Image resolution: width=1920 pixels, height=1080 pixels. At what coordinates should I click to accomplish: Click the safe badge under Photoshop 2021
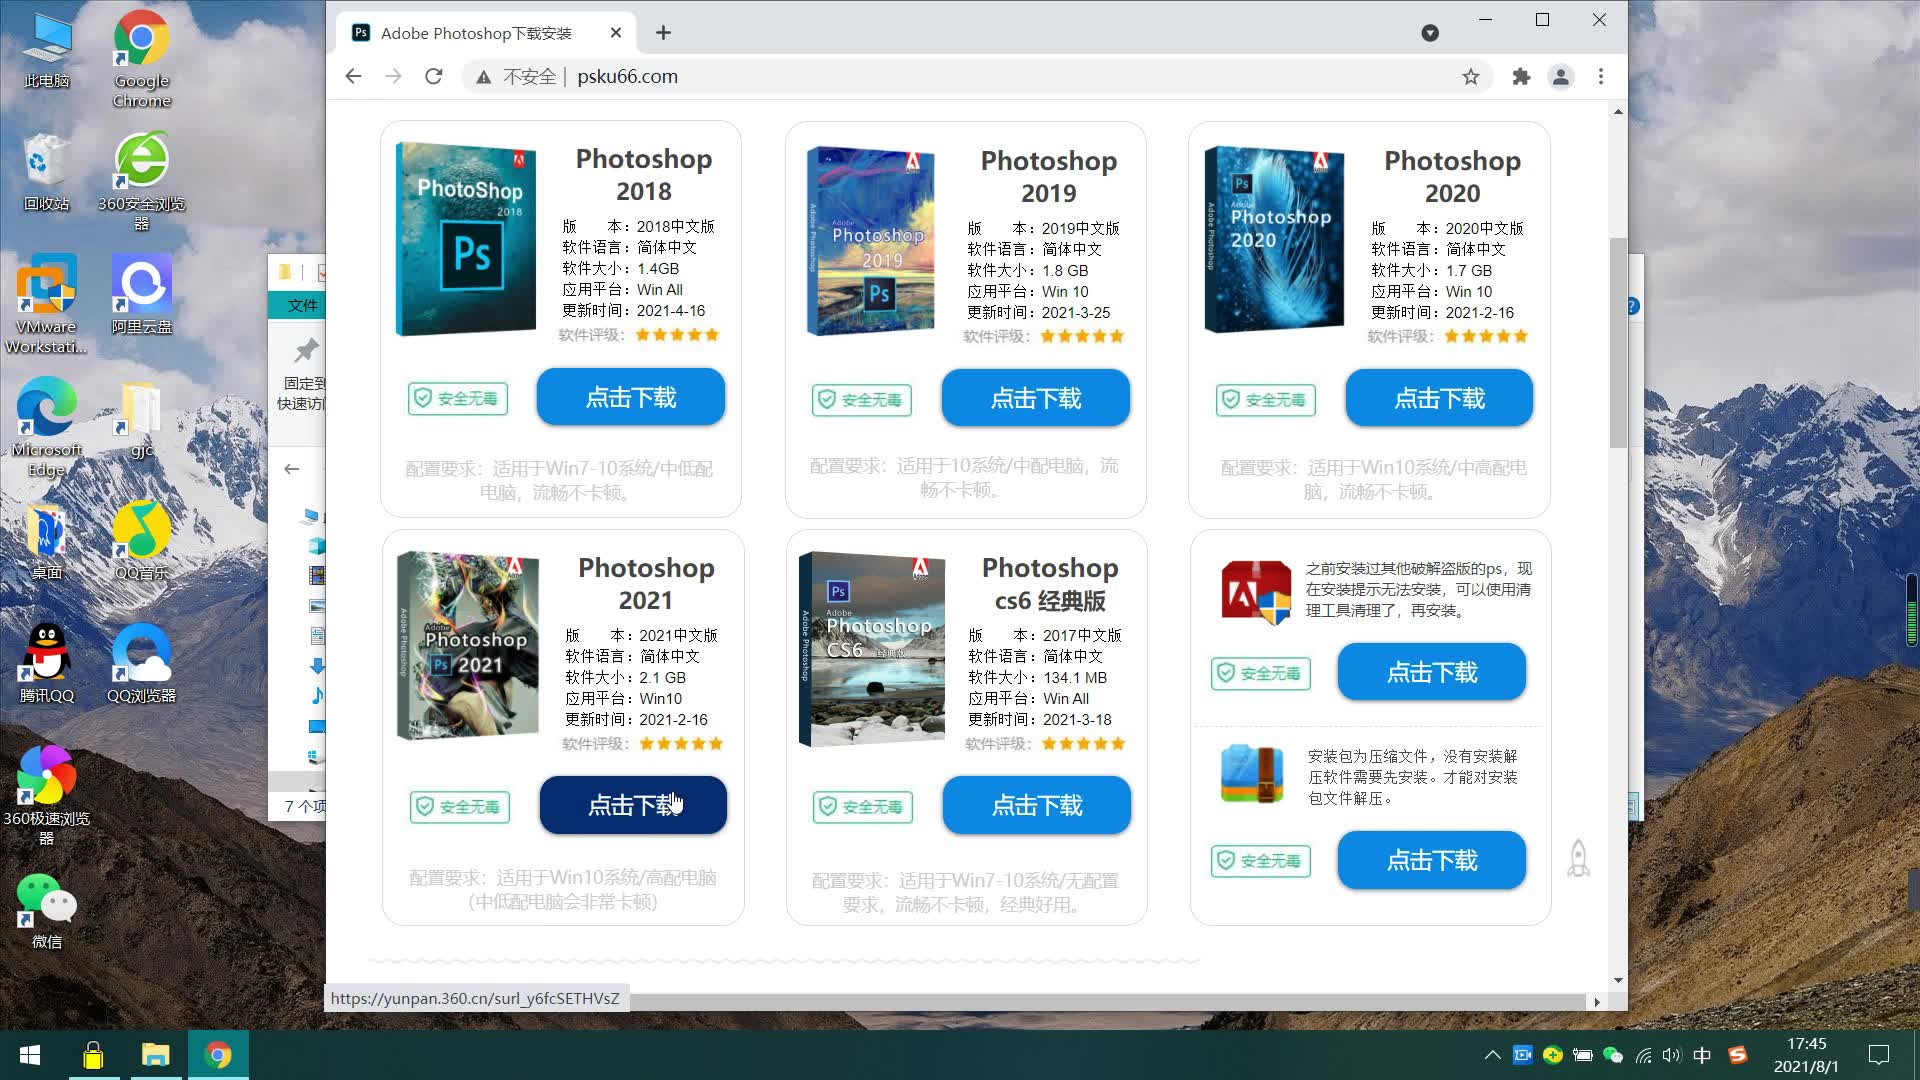[x=460, y=806]
